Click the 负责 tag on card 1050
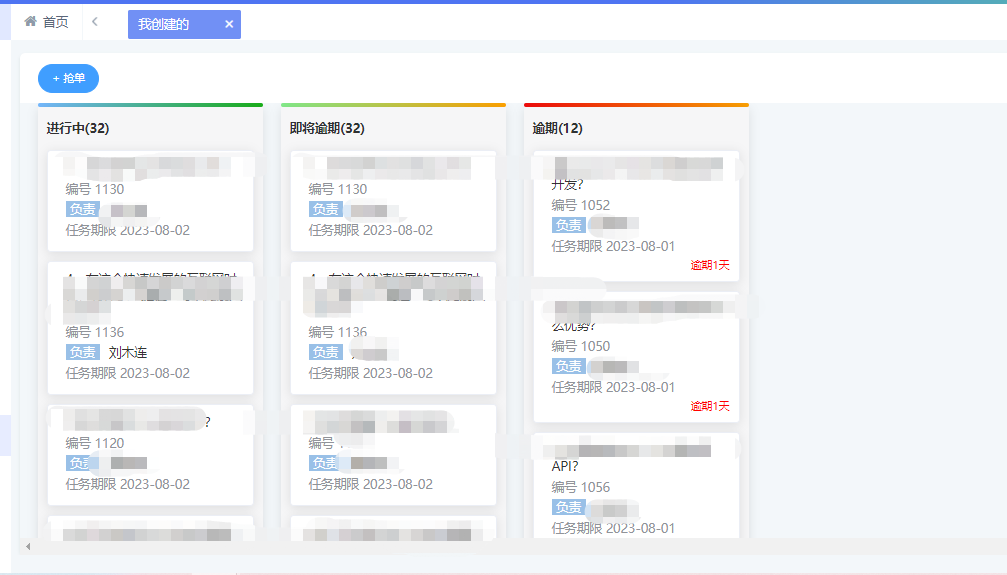 click(568, 366)
